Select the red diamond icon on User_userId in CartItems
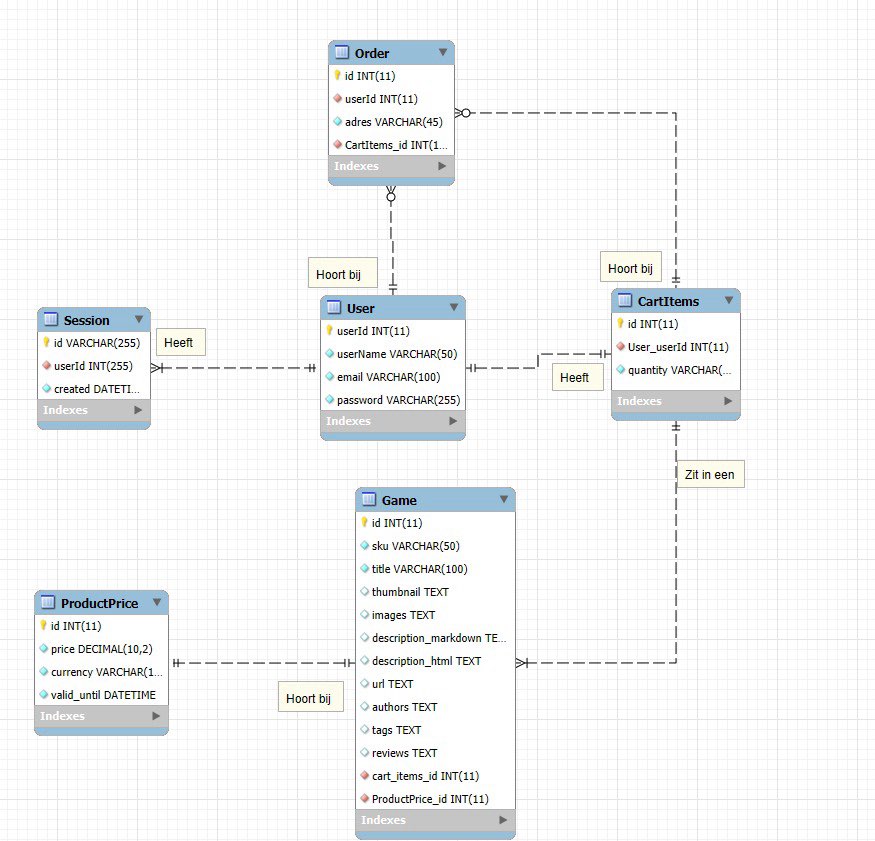 (x=623, y=347)
